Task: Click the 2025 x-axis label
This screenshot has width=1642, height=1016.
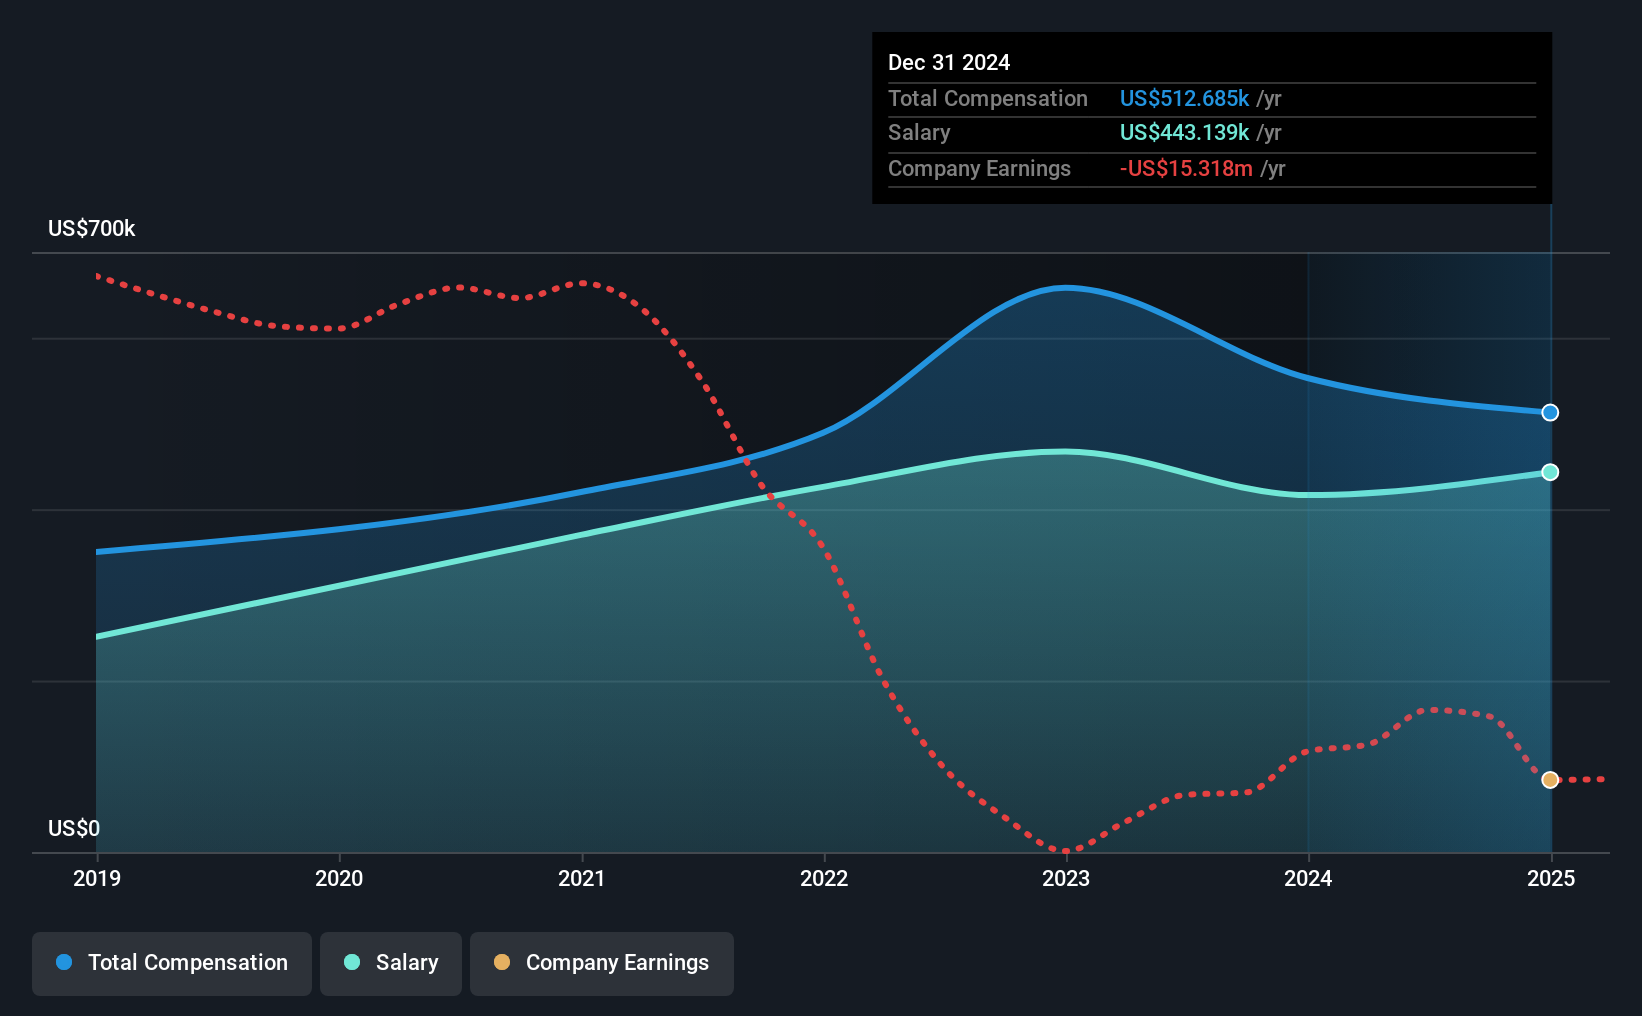Action: pos(1551,878)
